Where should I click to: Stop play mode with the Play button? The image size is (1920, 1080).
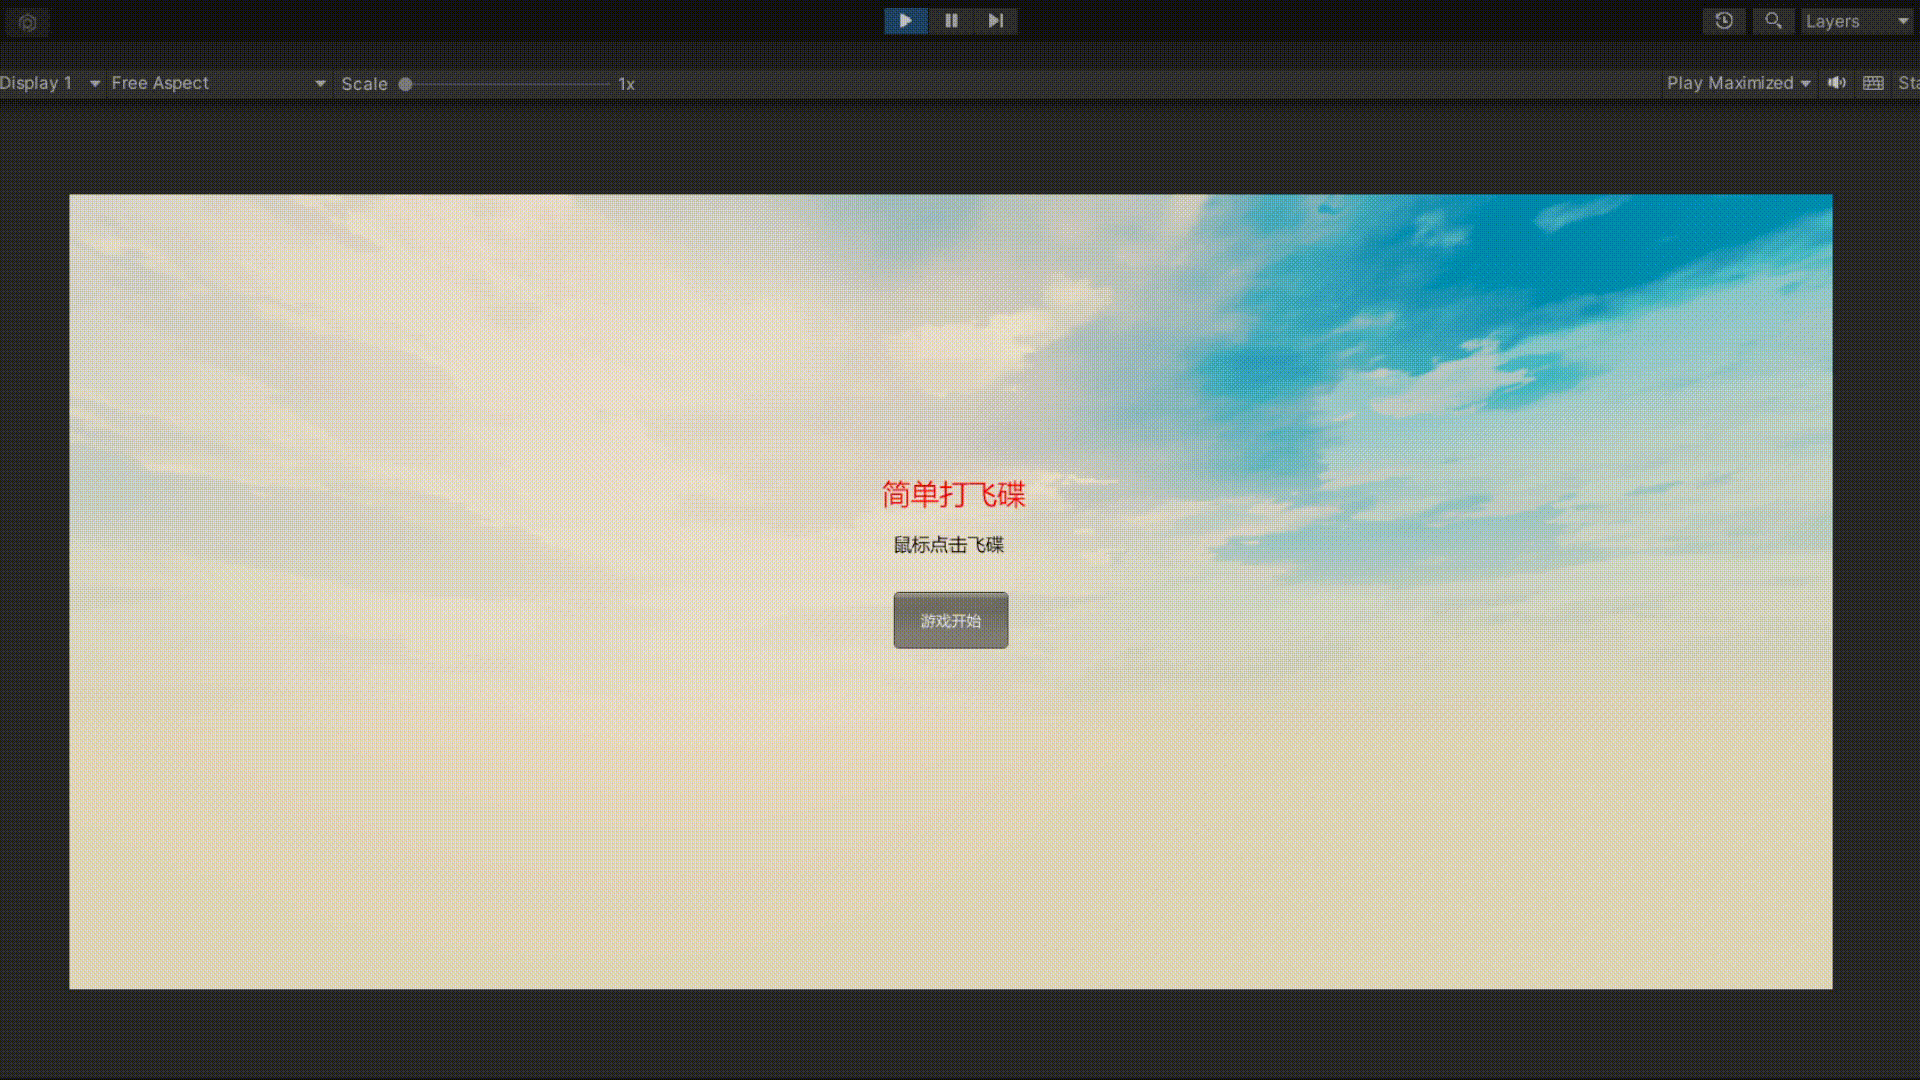click(905, 21)
